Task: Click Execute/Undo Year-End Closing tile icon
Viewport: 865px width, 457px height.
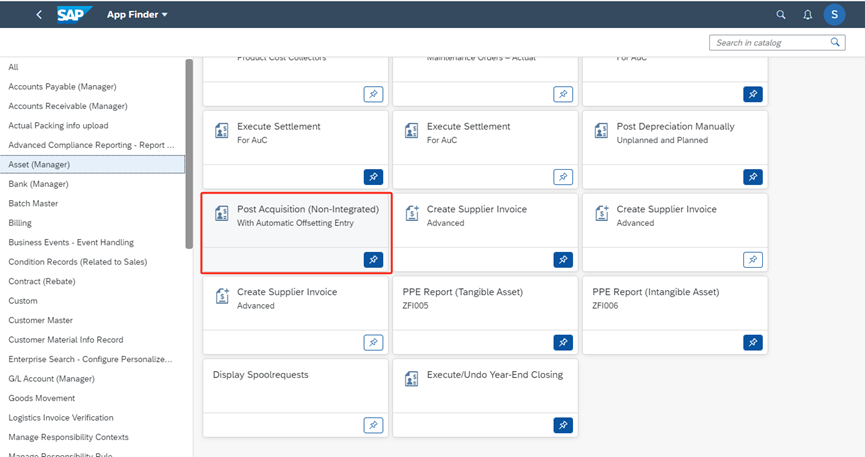Action: tap(411, 380)
